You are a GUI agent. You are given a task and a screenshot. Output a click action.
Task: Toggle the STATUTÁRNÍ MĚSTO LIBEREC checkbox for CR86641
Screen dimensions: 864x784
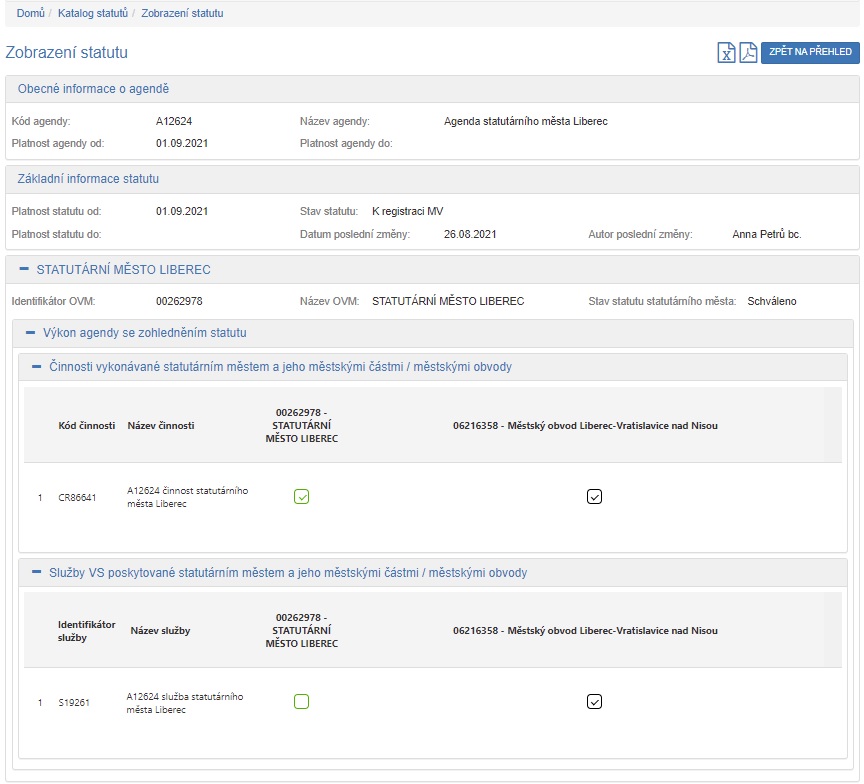point(302,496)
